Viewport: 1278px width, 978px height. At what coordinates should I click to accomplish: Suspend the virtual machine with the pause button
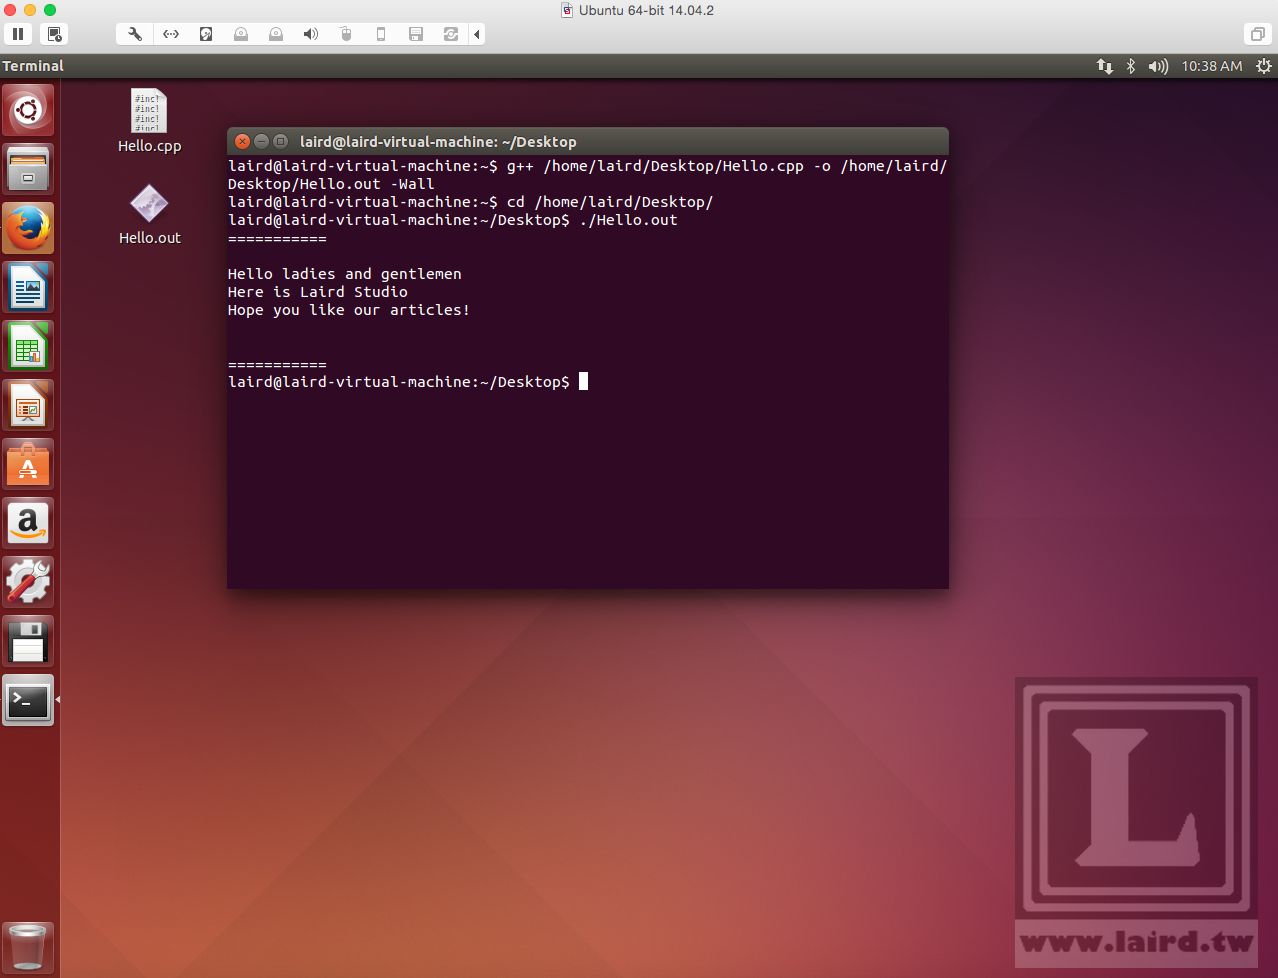coord(17,33)
